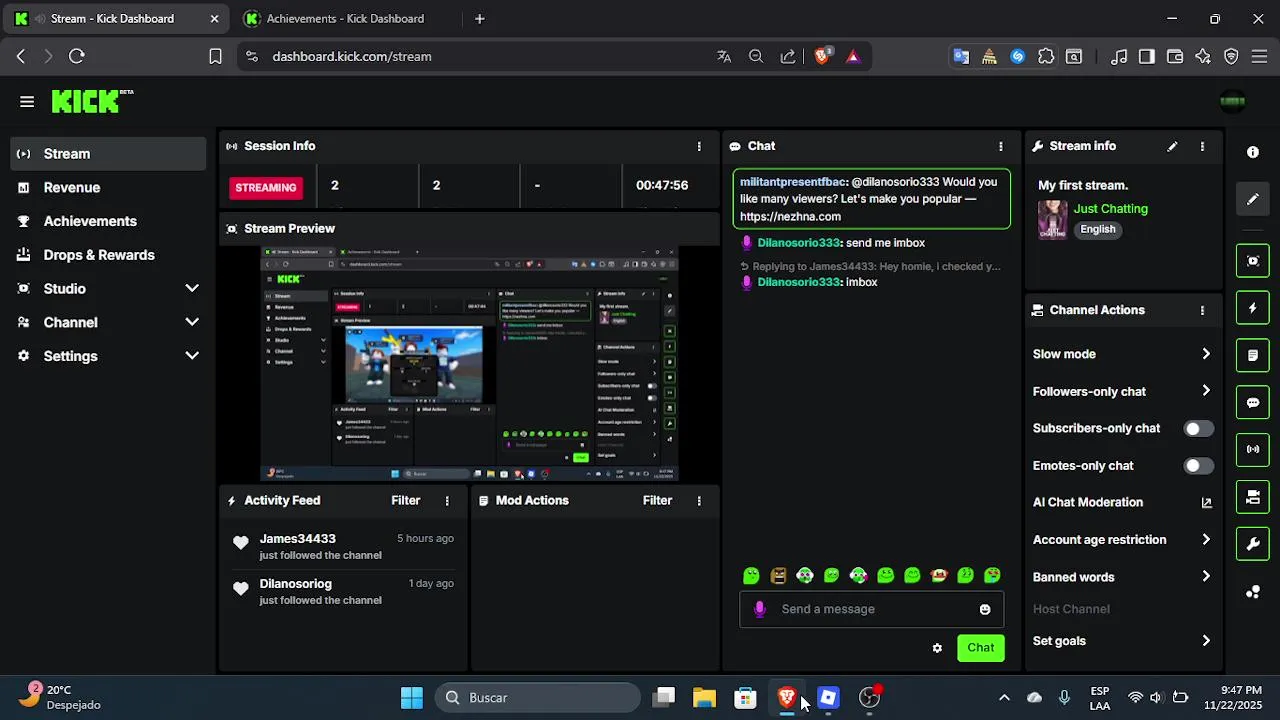Open Followers-only chat options arrow
This screenshot has height=720, width=1280.
coord(1206,391)
